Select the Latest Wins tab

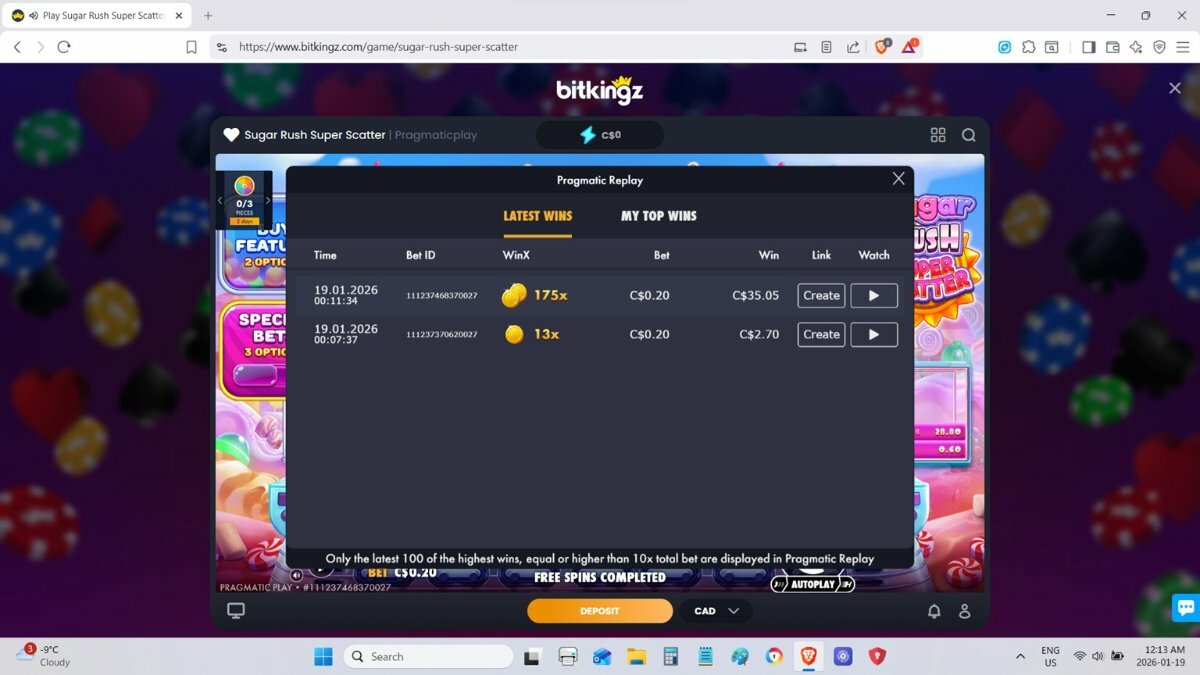537,216
